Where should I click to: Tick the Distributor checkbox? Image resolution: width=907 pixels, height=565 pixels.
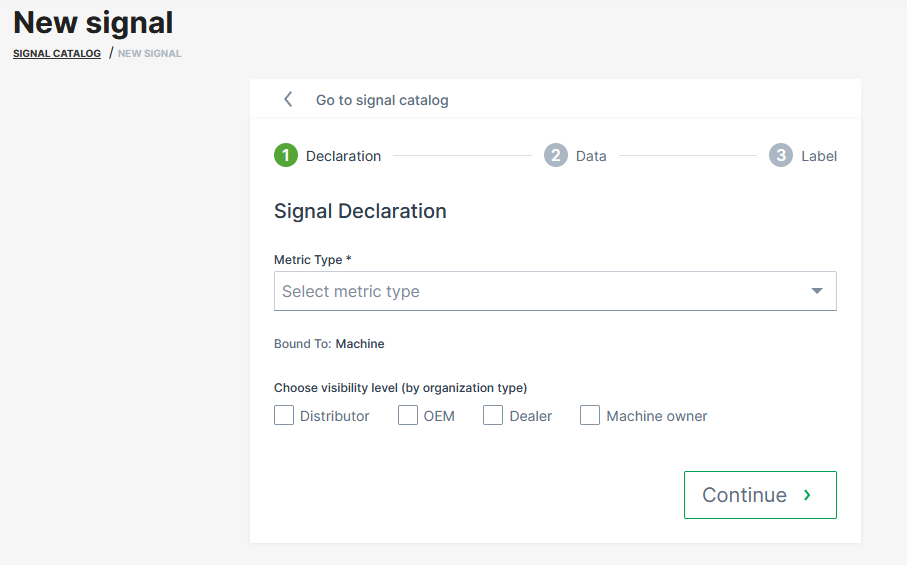click(x=284, y=415)
